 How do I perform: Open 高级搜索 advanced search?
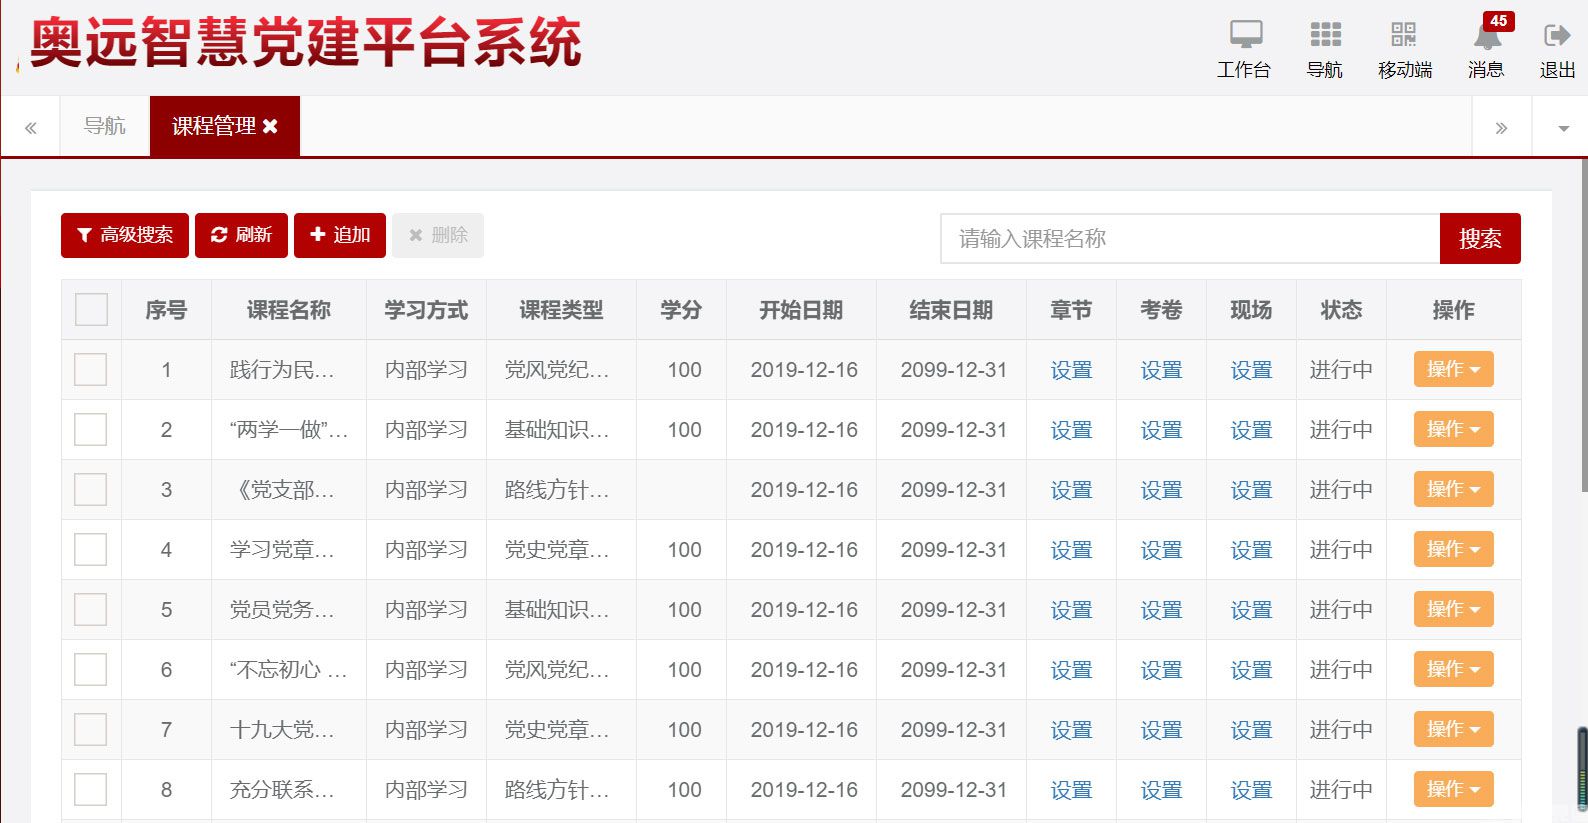125,235
